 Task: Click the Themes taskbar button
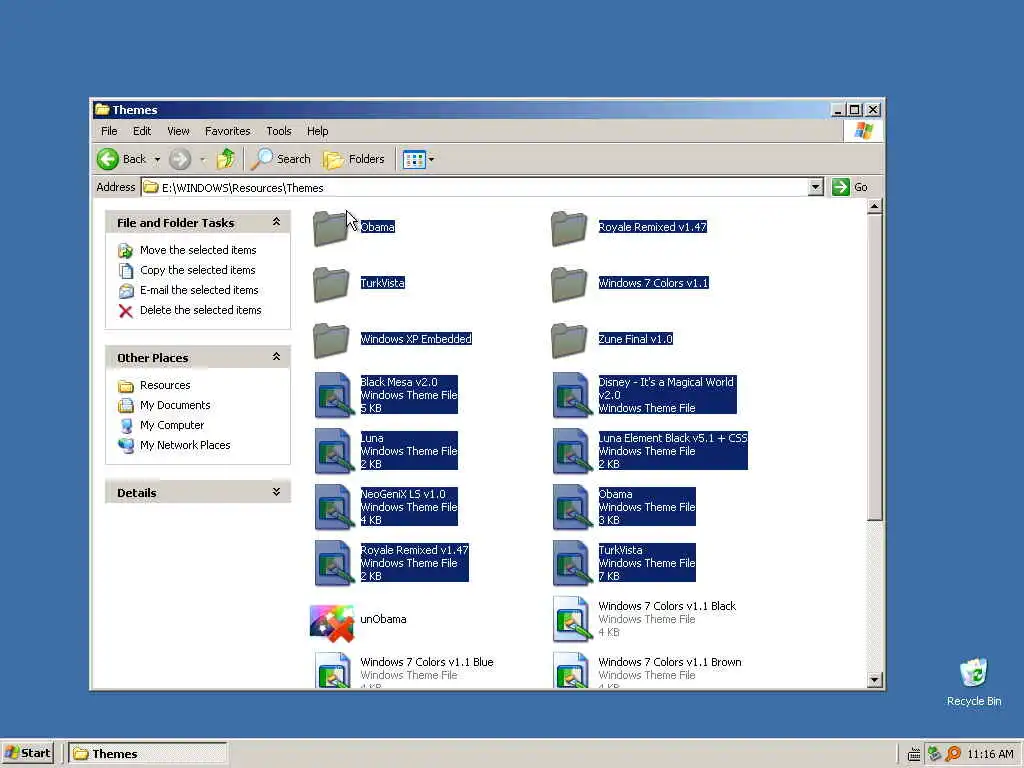coord(148,754)
